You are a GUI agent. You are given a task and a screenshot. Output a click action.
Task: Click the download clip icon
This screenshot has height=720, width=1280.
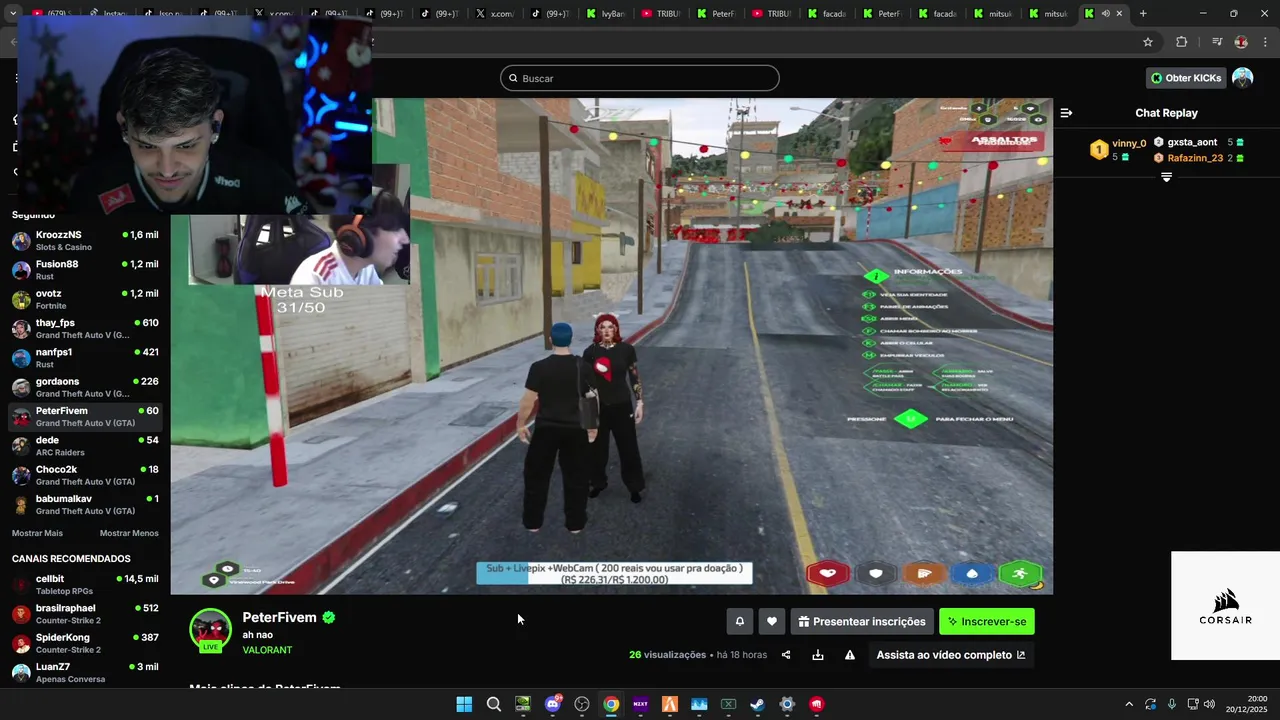[x=818, y=655]
